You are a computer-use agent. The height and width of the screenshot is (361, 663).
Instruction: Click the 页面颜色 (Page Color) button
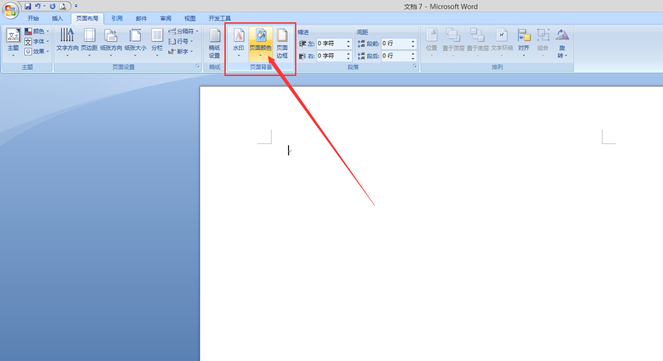click(x=260, y=43)
